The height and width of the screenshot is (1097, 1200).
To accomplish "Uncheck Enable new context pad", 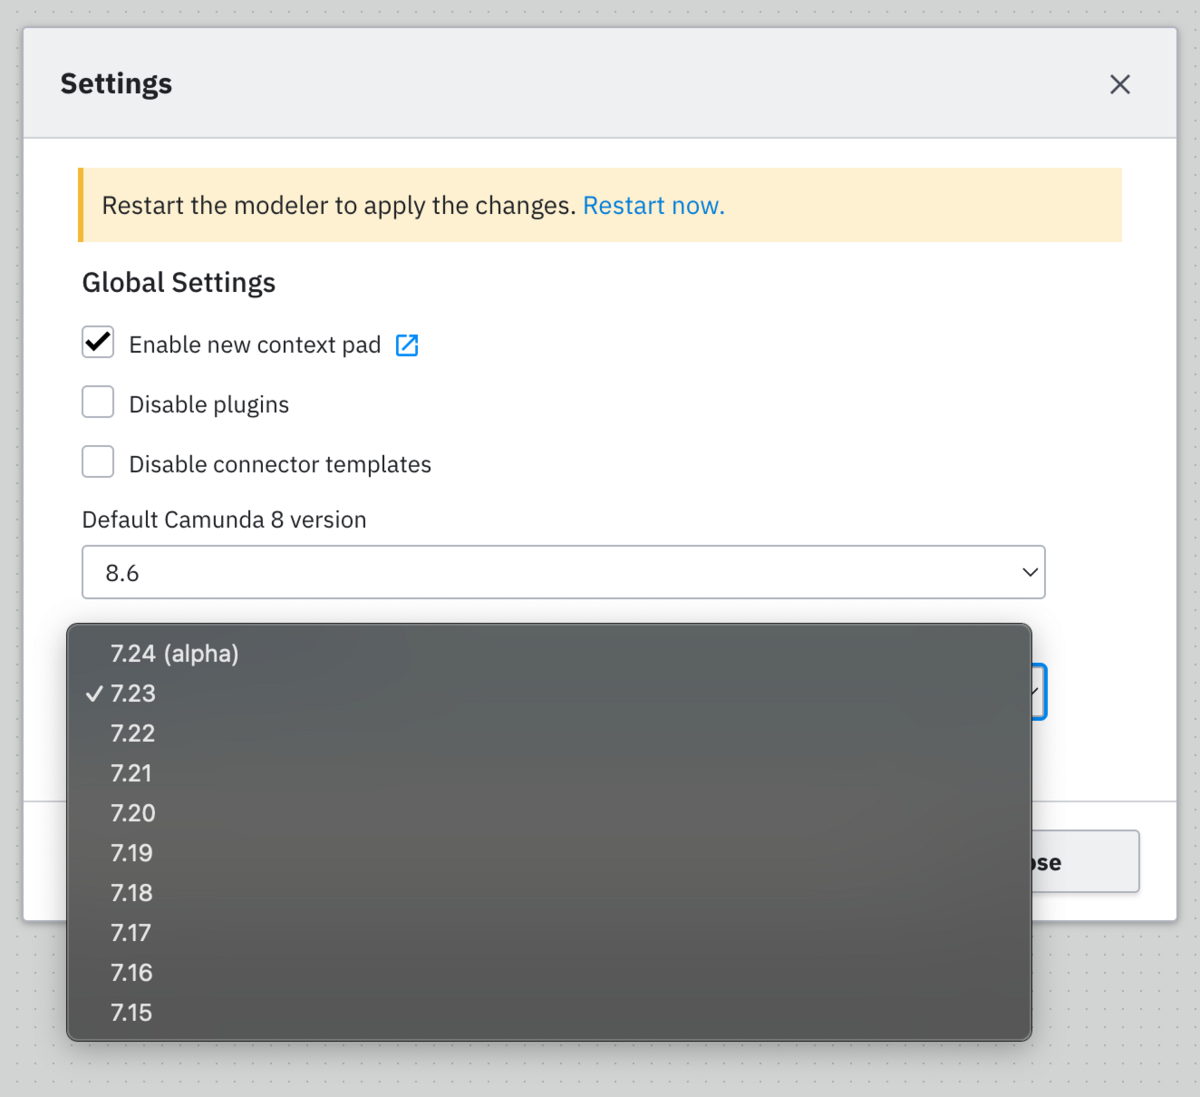I will (x=98, y=343).
